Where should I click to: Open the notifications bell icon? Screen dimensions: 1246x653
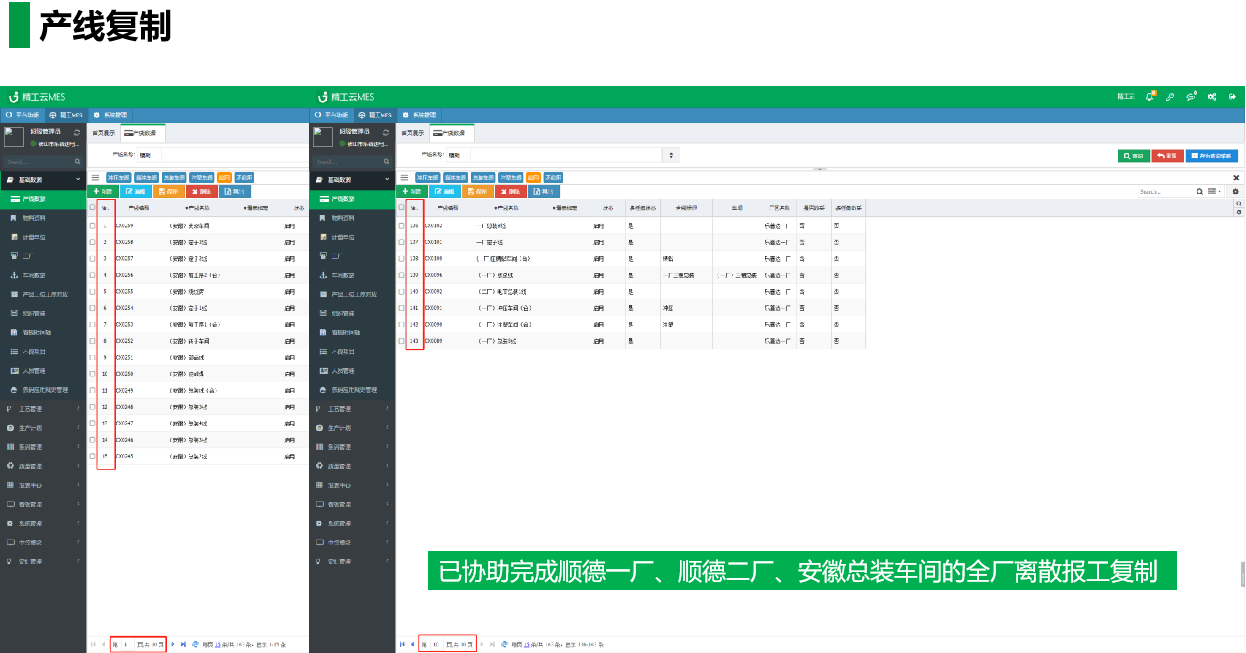1150,97
